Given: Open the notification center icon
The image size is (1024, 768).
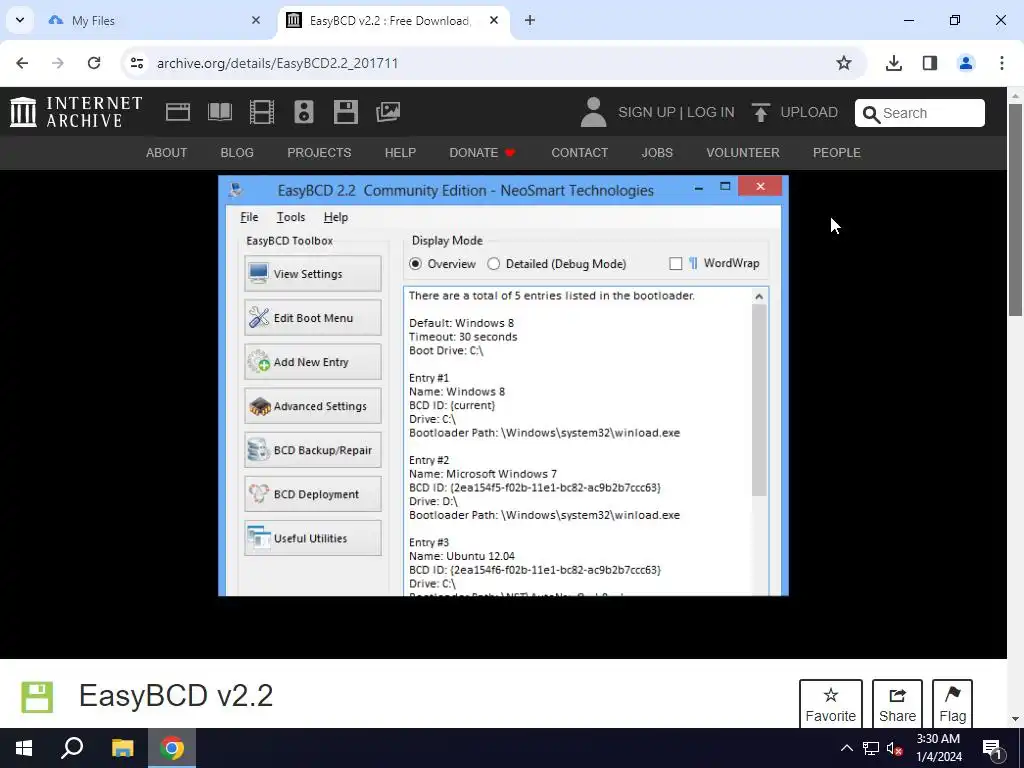Looking at the screenshot, I should point(992,748).
